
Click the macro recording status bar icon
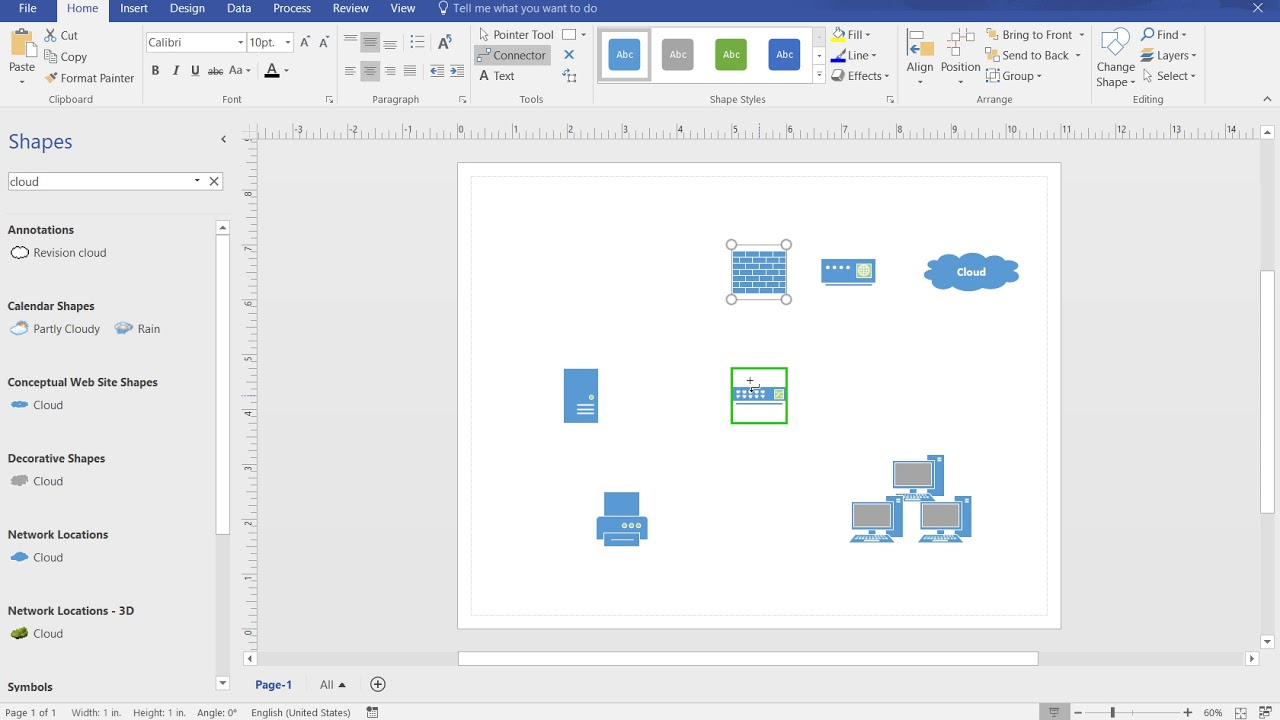[x=372, y=712]
